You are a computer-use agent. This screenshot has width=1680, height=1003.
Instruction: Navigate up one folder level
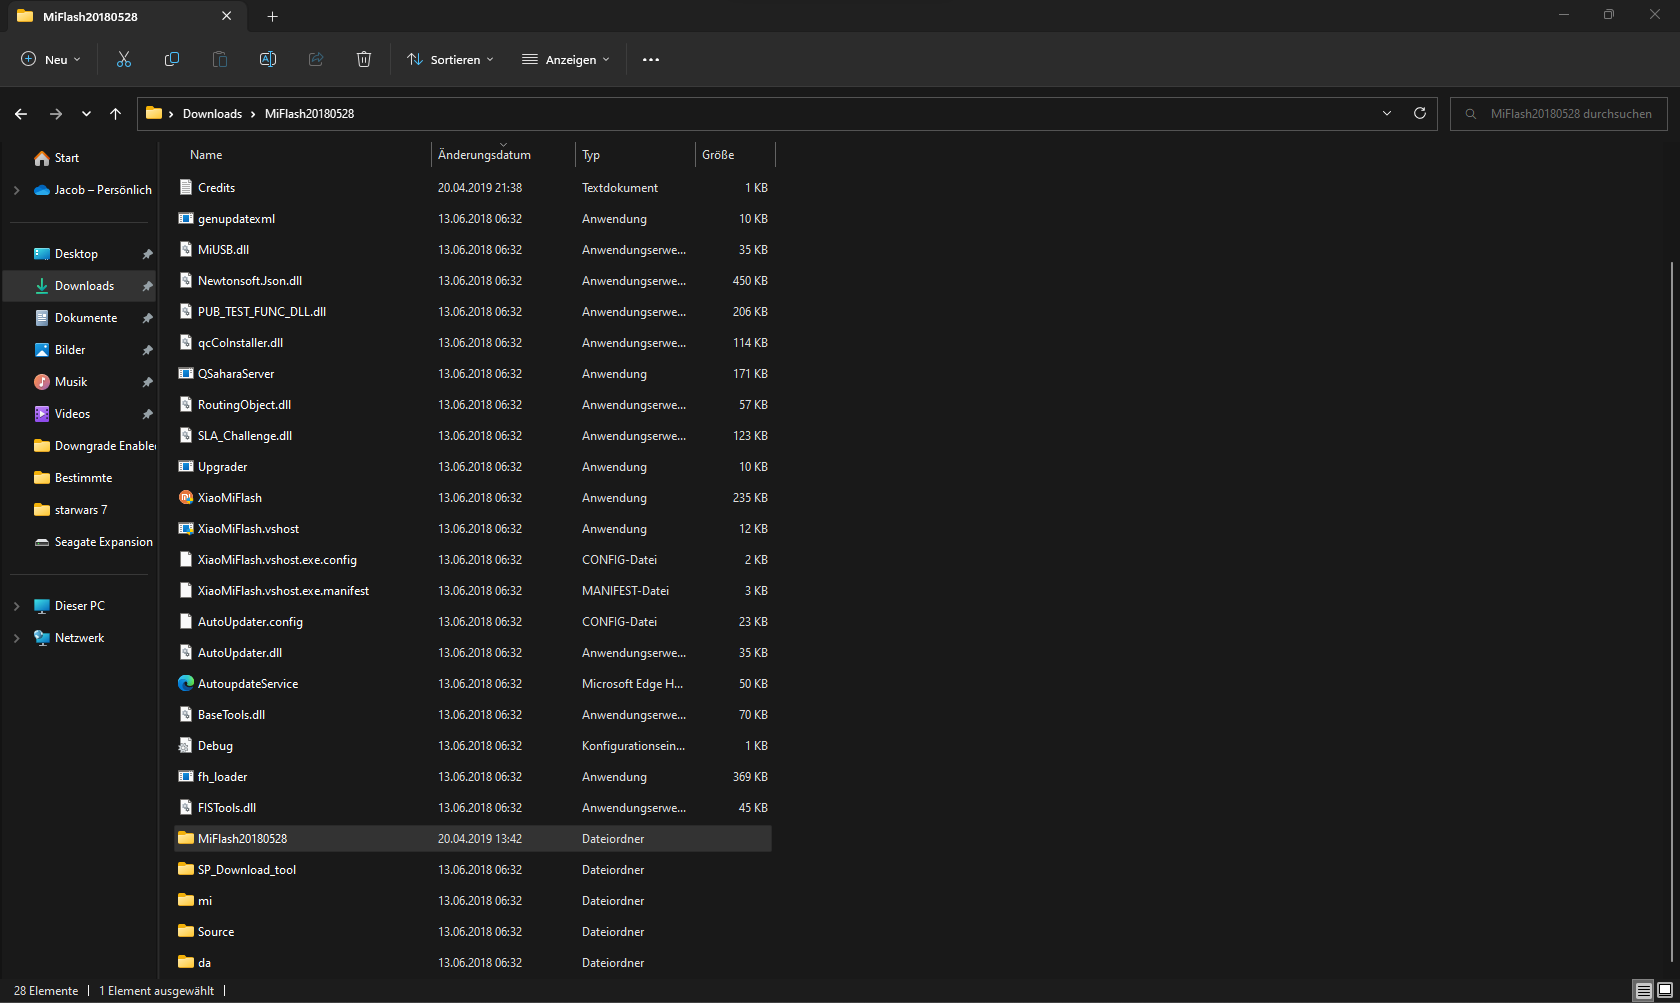pos(116,114)
